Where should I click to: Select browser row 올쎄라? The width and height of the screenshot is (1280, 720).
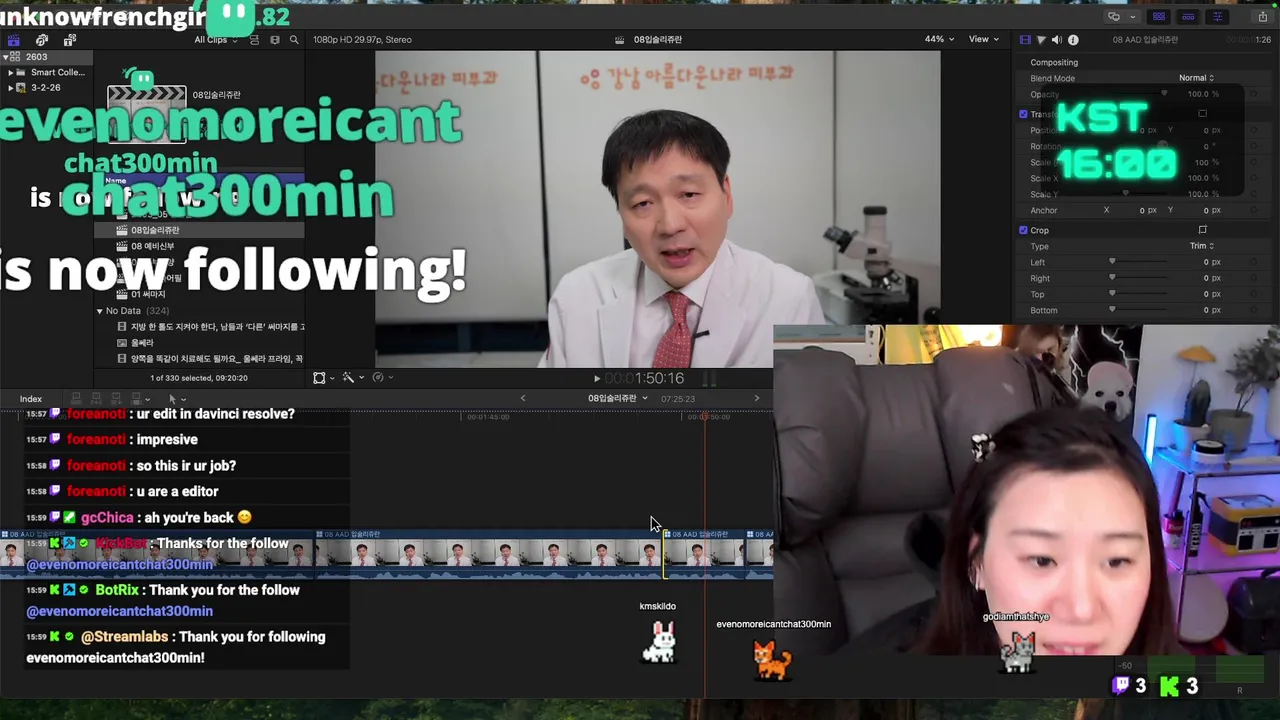pyautogui.click(x=199, y=343)
